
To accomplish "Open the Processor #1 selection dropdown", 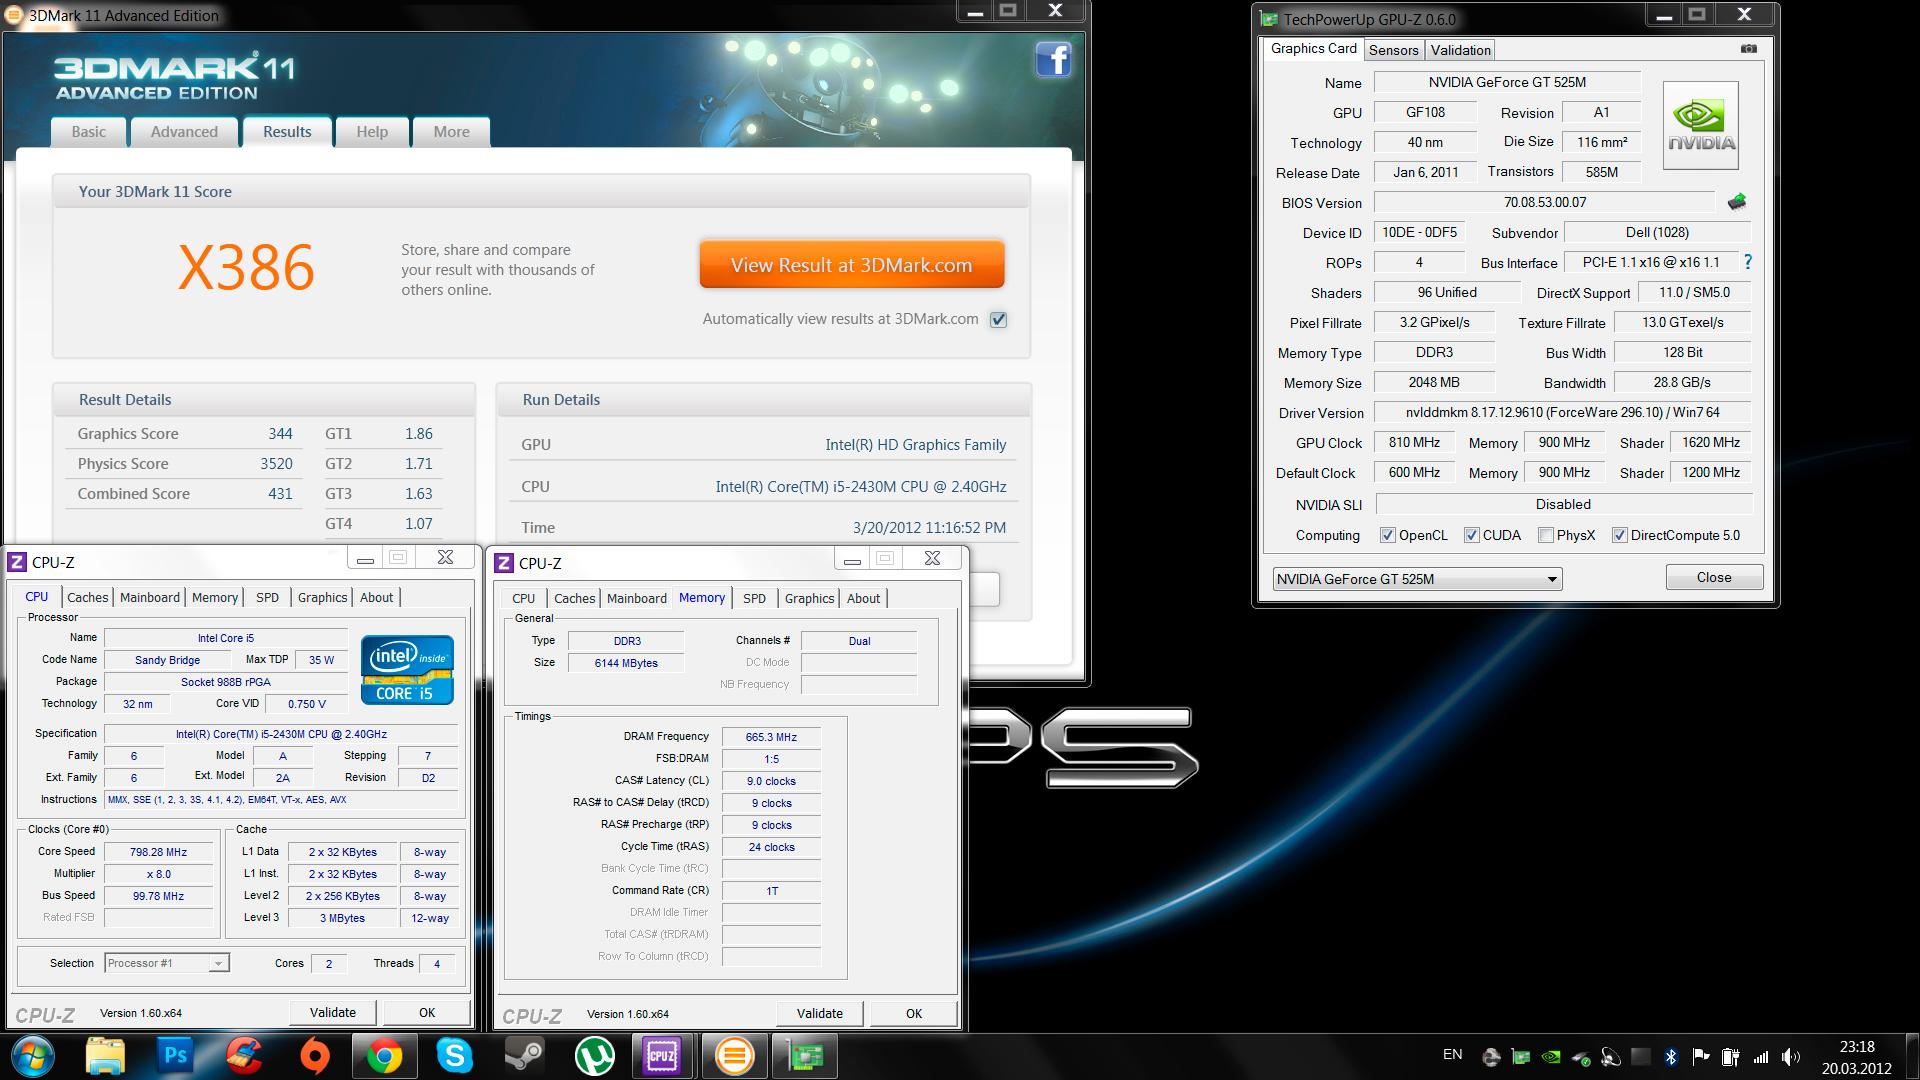I will click(x=167, y=963).
